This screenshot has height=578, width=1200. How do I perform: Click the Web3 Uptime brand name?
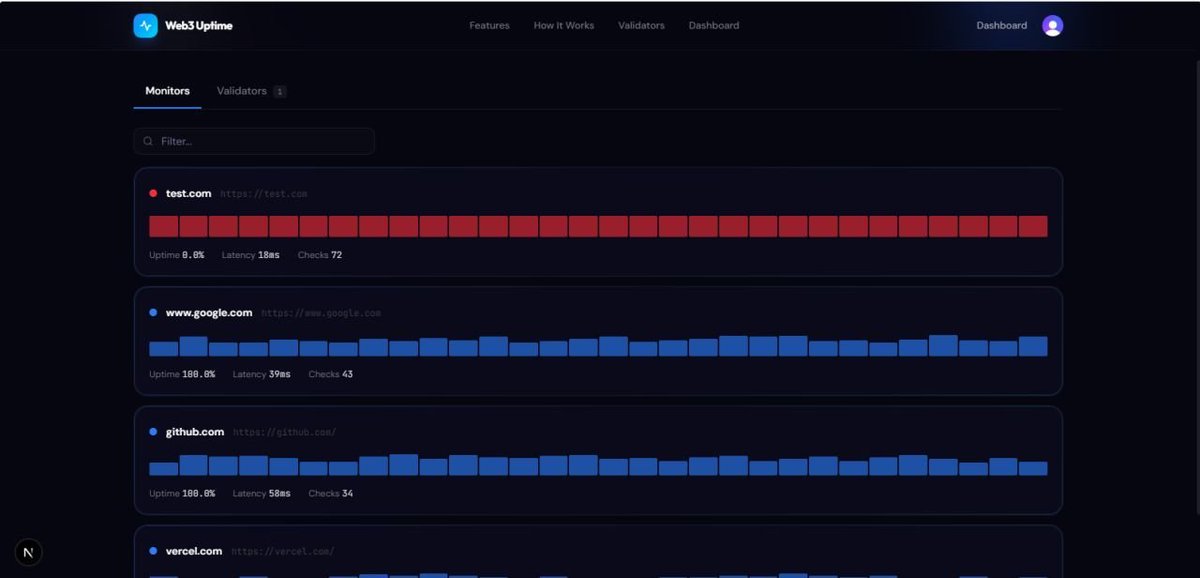(x=199, y=26)
